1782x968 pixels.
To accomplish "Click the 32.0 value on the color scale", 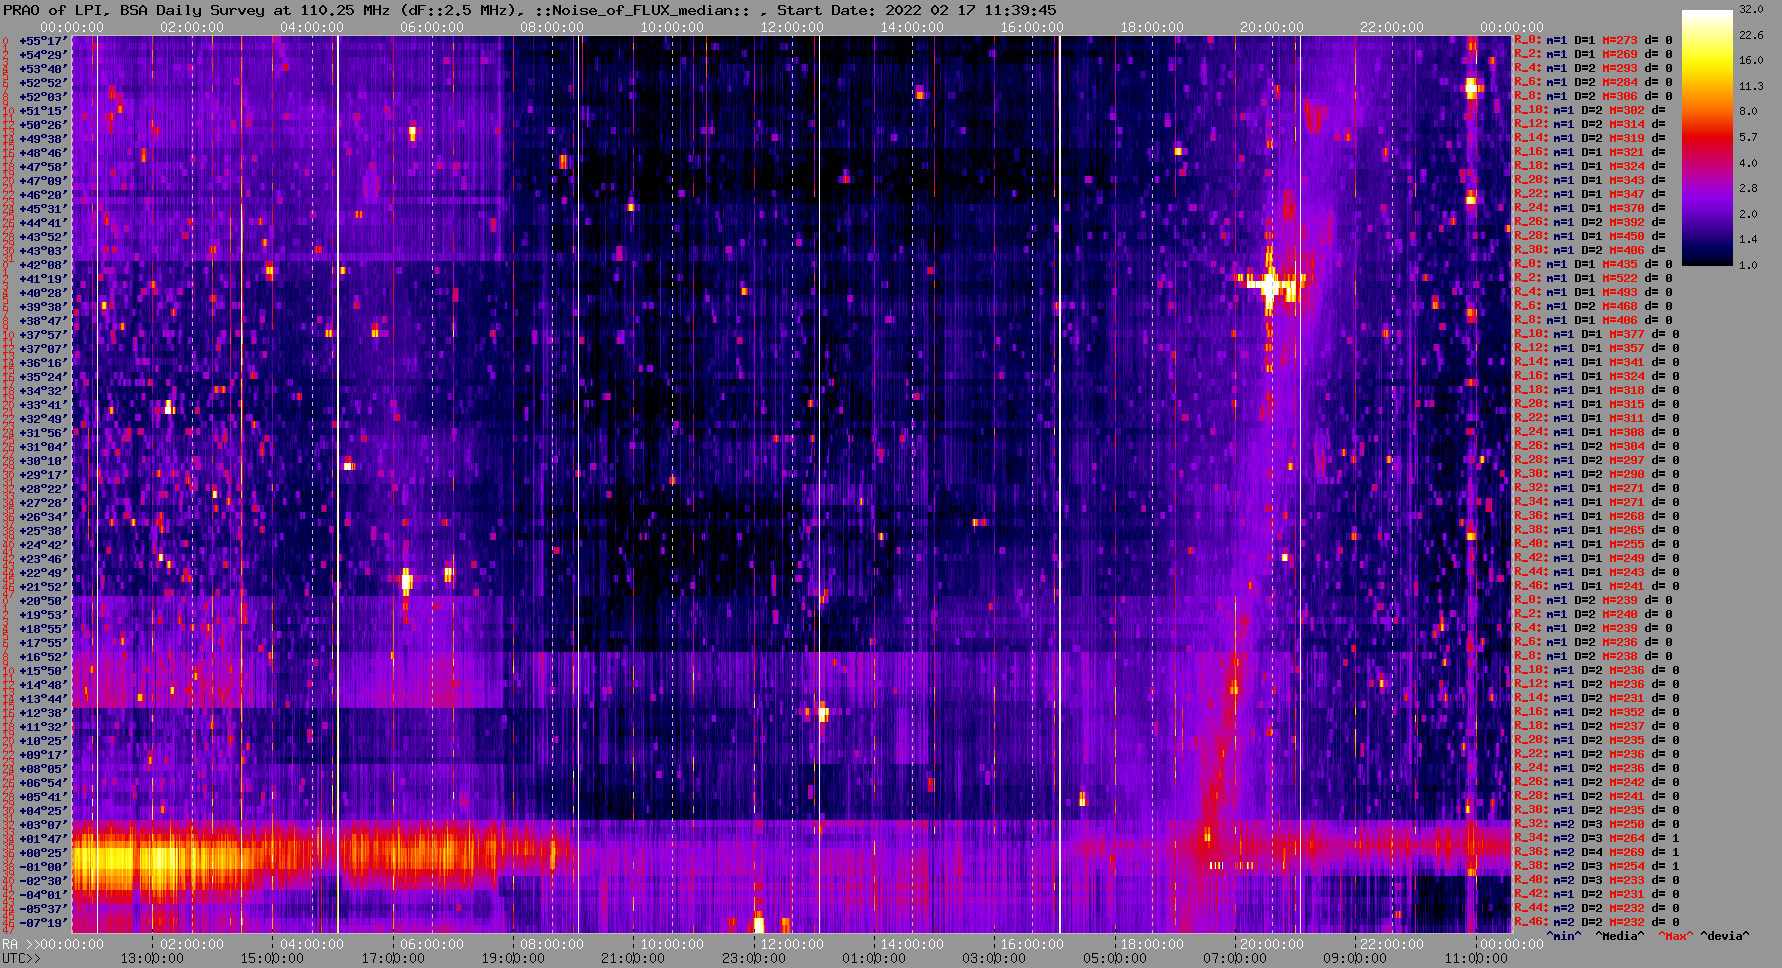I will [1751, 9].
